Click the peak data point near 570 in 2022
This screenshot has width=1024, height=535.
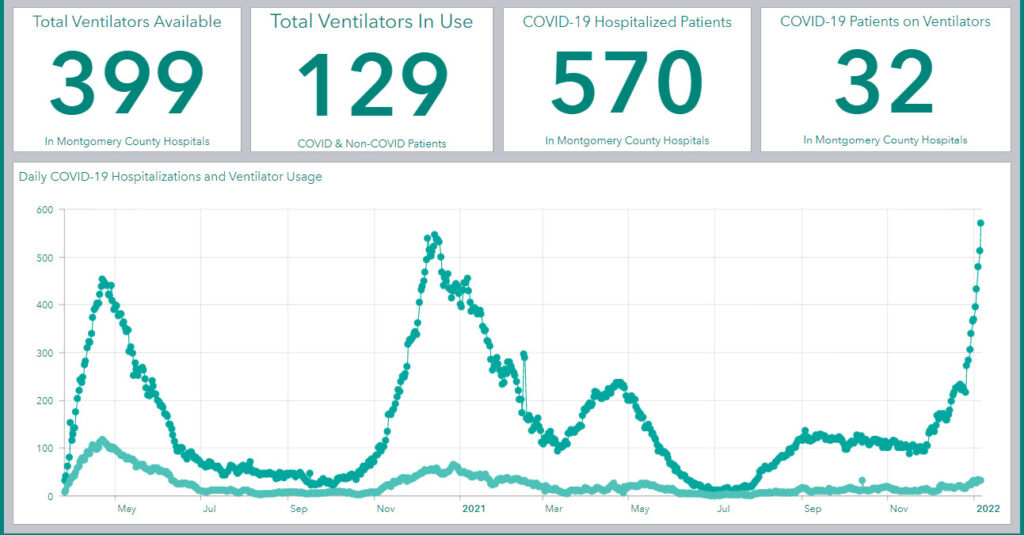click(980, 223)
